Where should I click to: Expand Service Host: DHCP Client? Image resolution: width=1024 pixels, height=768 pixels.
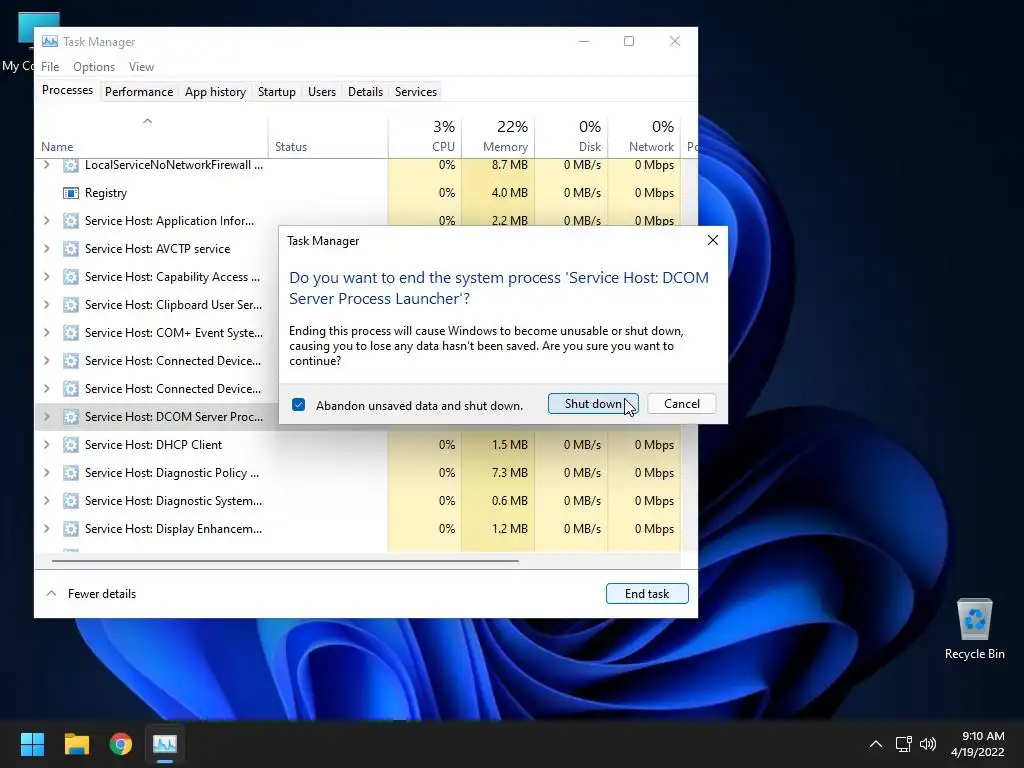click(x=46, y=445)
